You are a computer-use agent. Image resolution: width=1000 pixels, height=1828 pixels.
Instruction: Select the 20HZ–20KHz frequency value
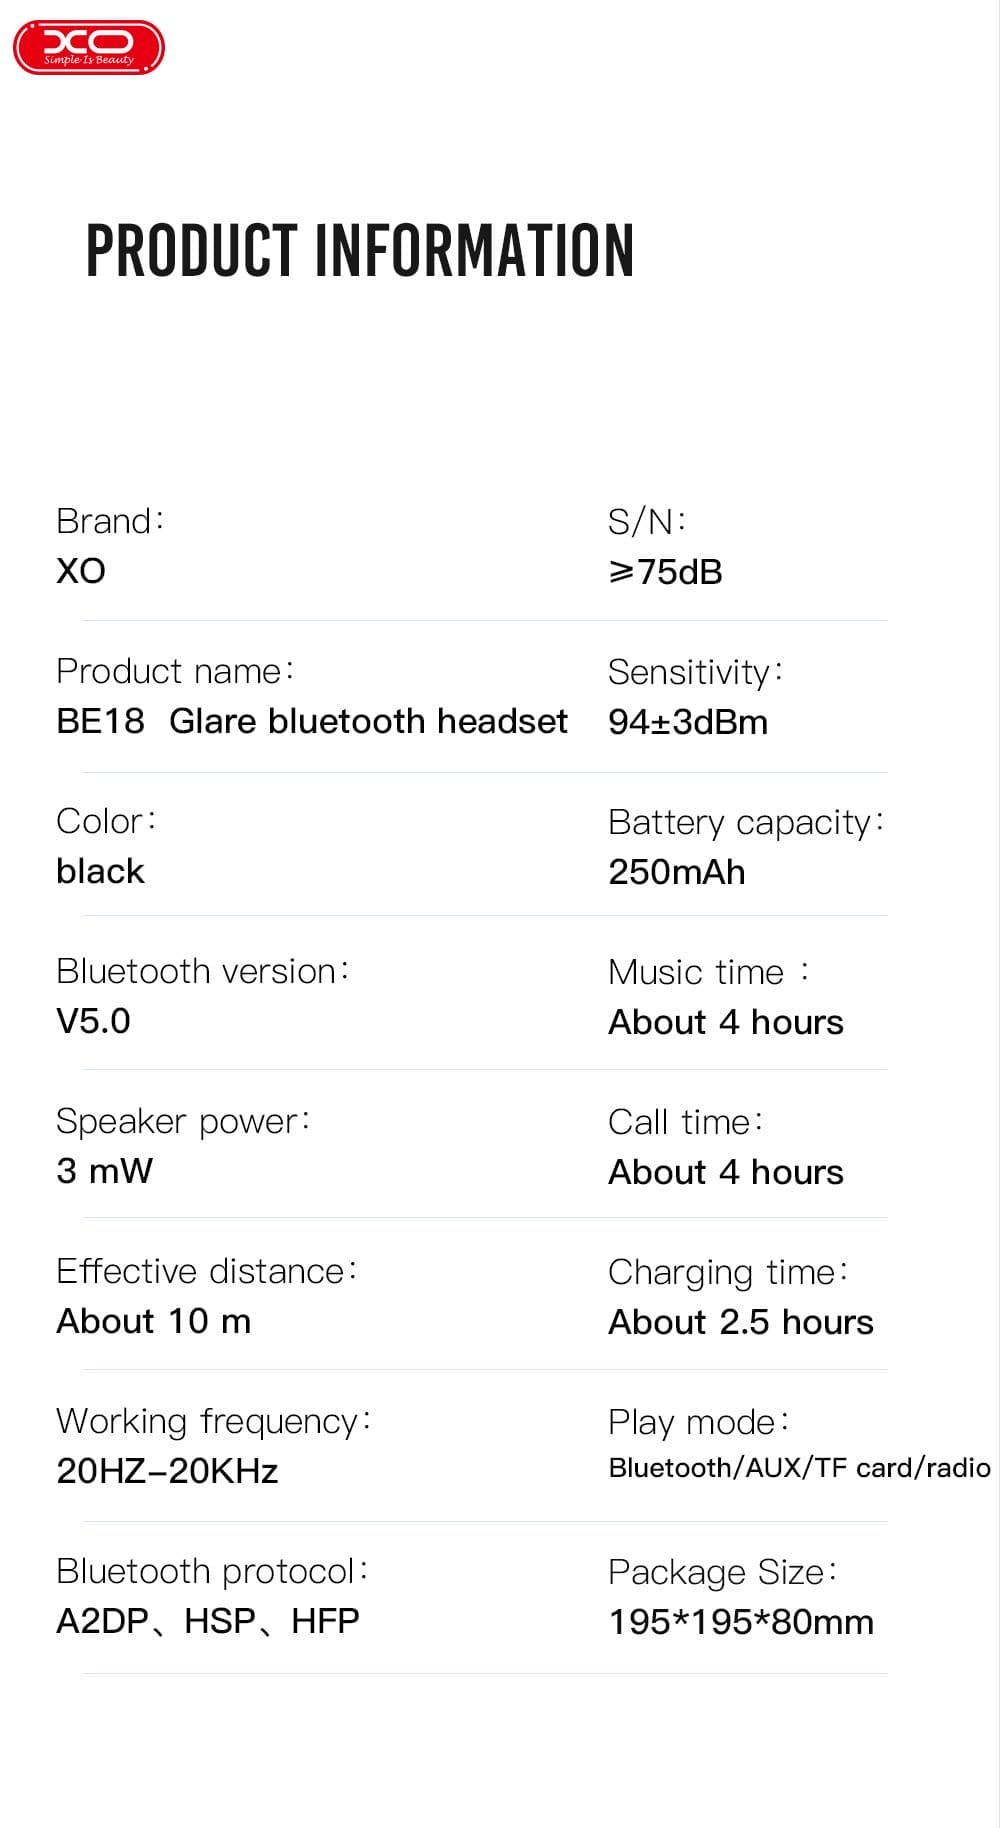167,1471
